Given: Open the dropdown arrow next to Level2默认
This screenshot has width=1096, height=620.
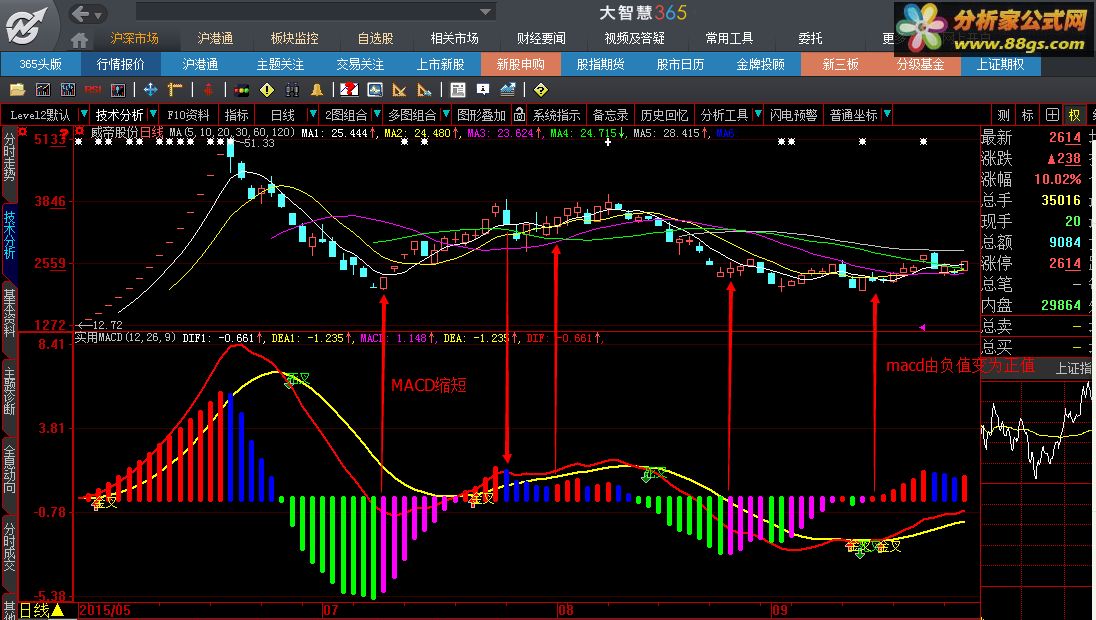Looking at the screenshot, I should 84,114.
